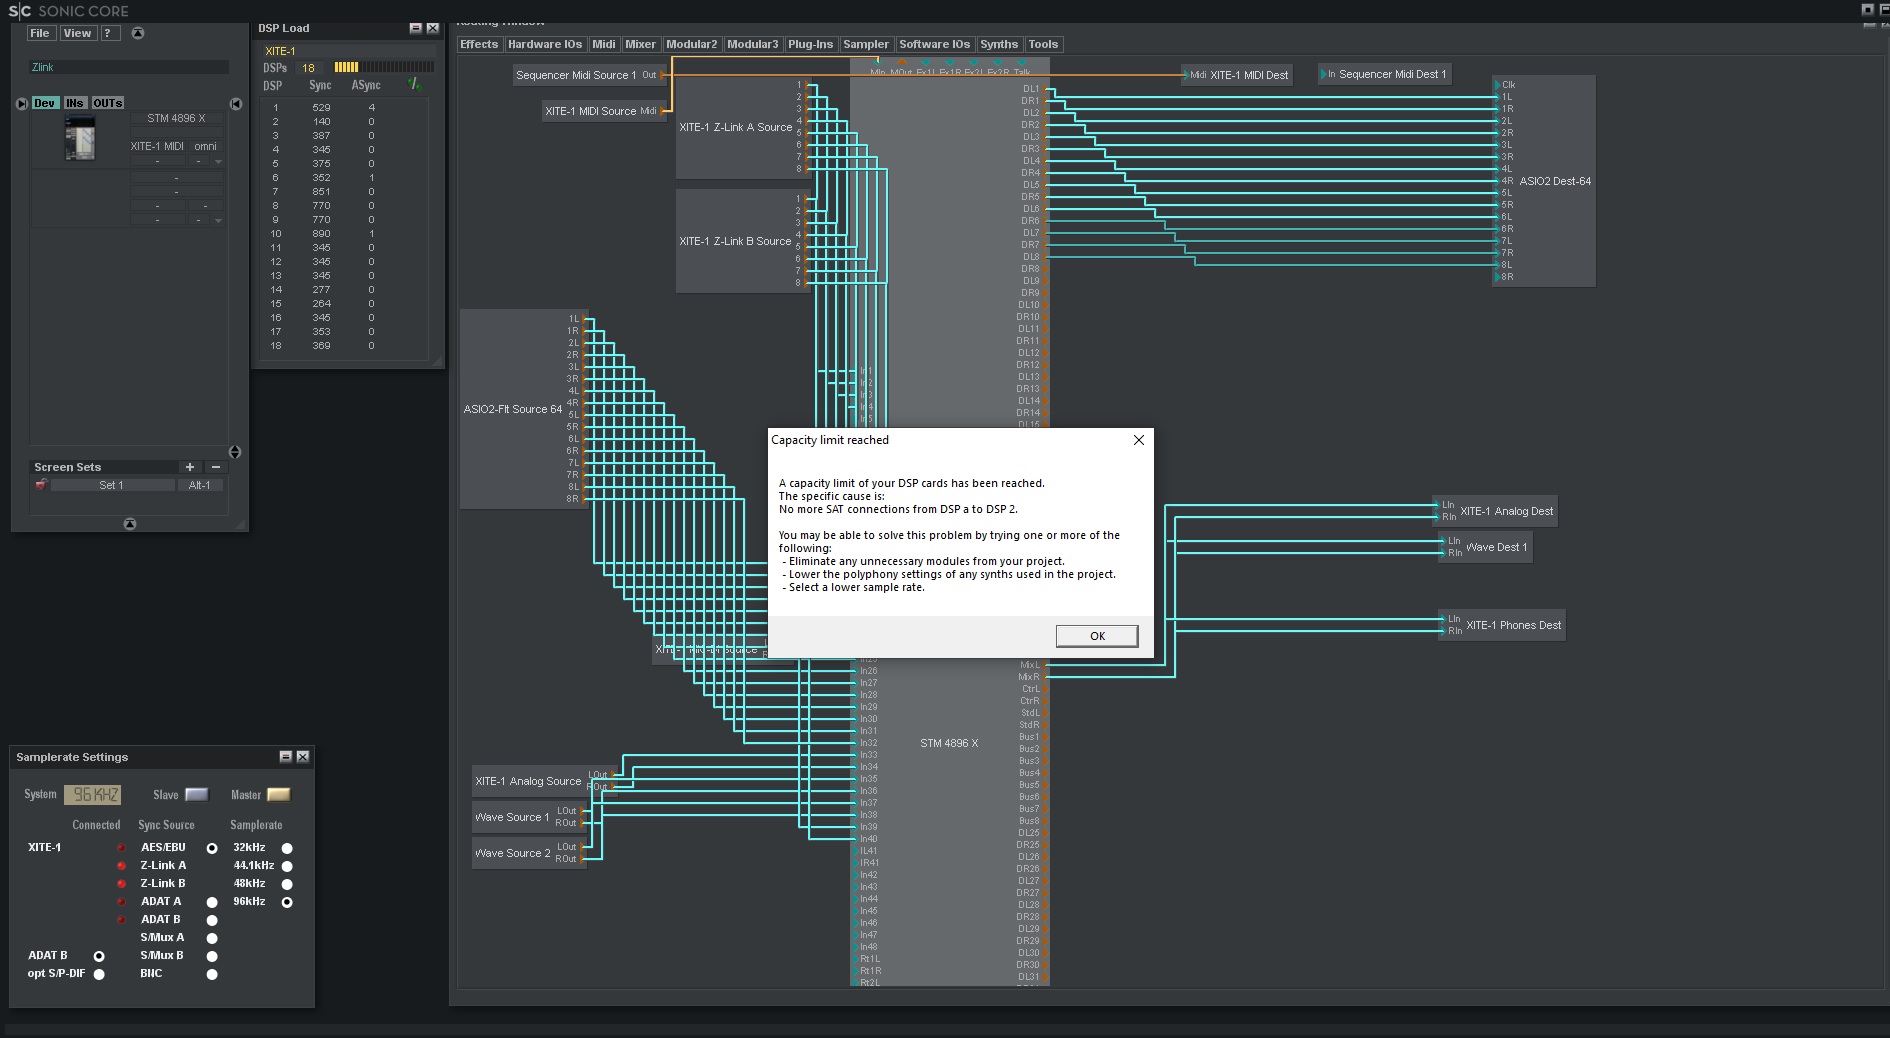Collapse bottom arrow of the Zlink panel
The width and height of the screenshot is (1890, 1038).
pyautogui.click(x=129, y=524)
